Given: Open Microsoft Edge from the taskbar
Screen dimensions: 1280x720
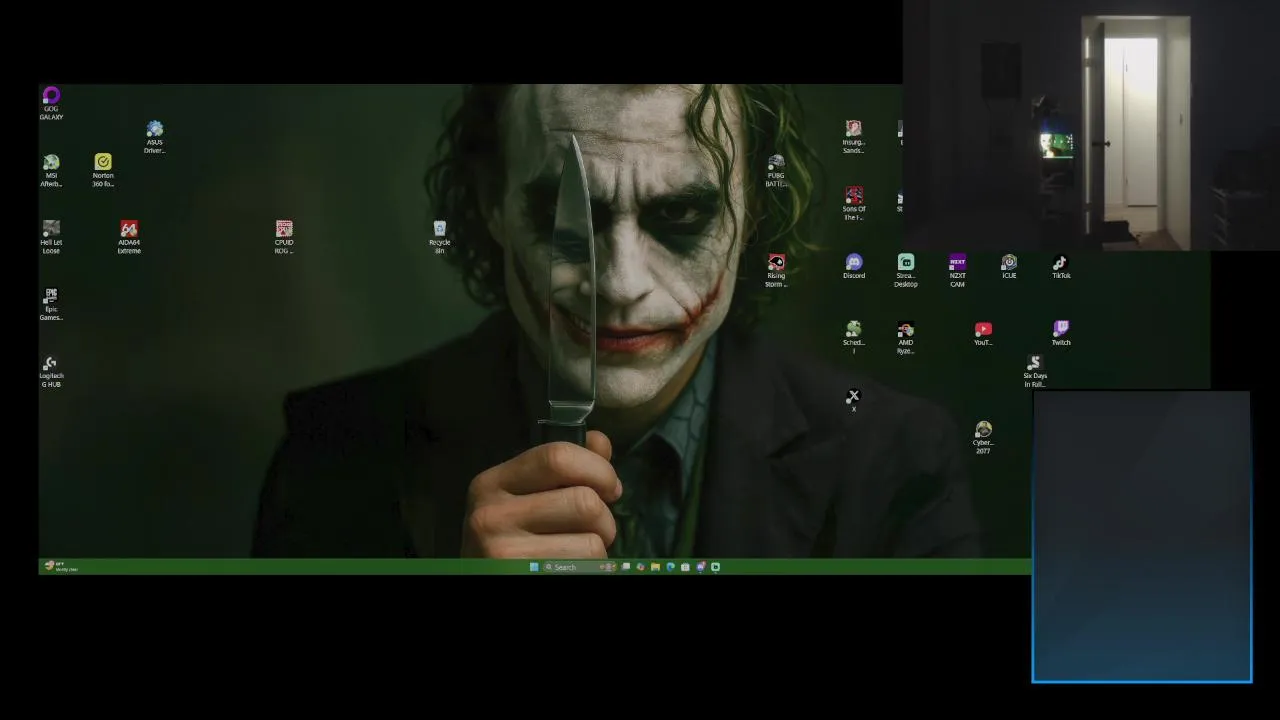Looking at the screenshot, I should coord(670,567).
